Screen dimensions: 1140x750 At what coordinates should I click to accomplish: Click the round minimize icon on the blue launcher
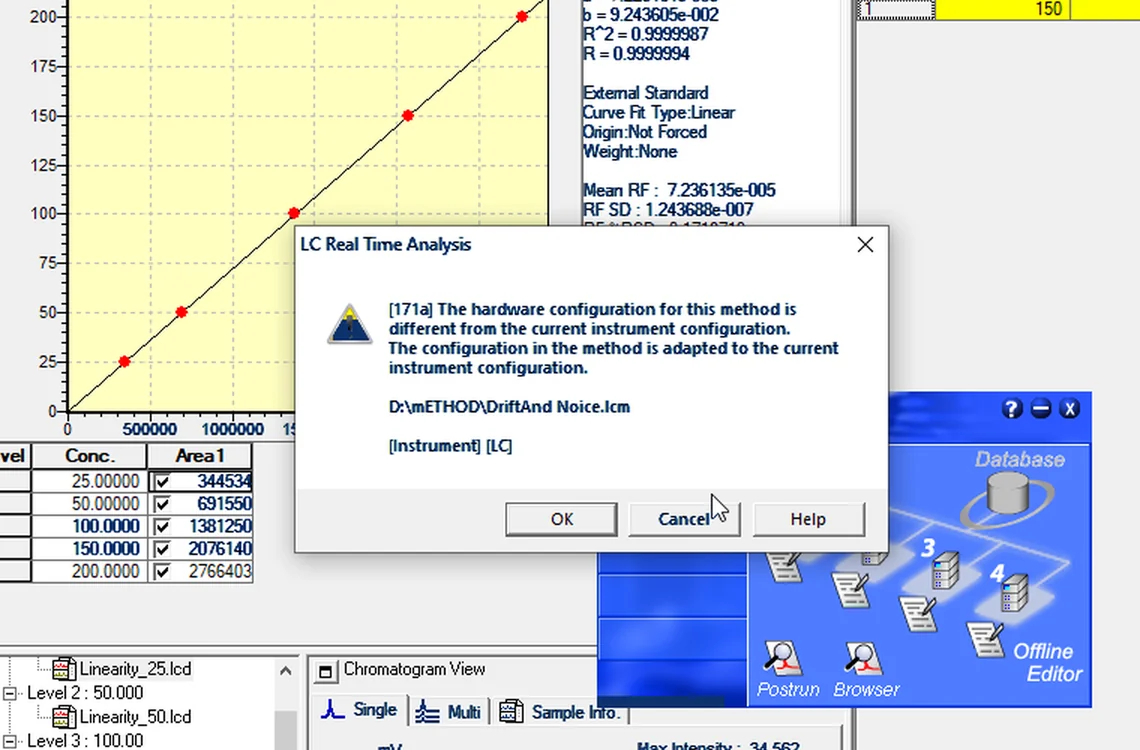pyautogui.click(x=1041, y=409)
